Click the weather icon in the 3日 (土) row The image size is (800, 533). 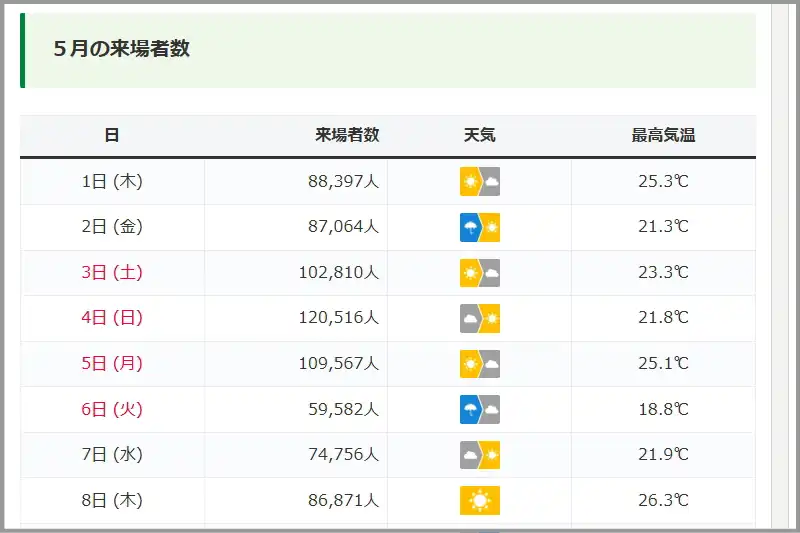click(480, 273)
